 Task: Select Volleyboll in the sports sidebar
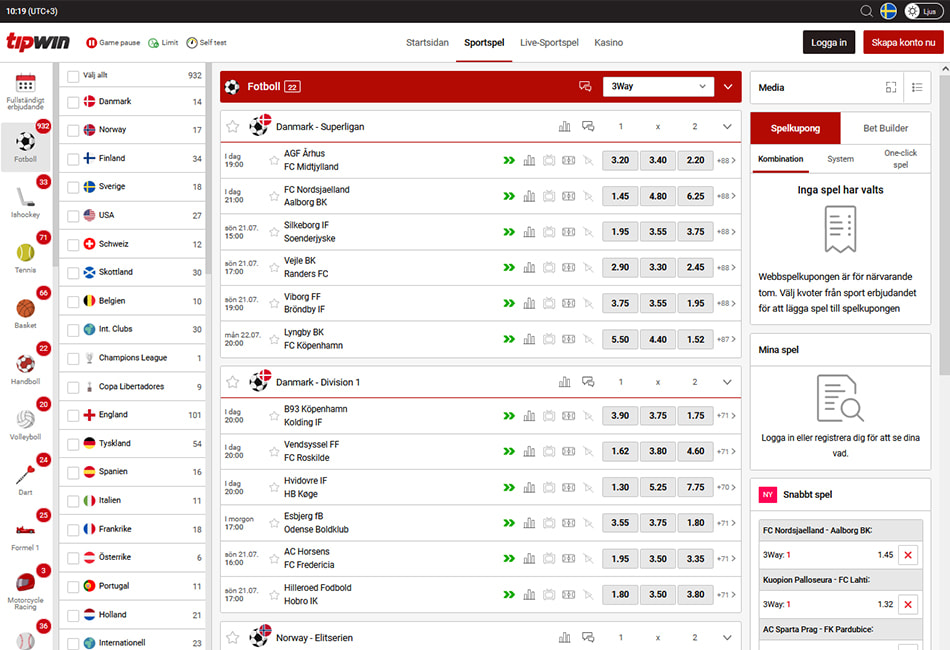coord(25,424)
